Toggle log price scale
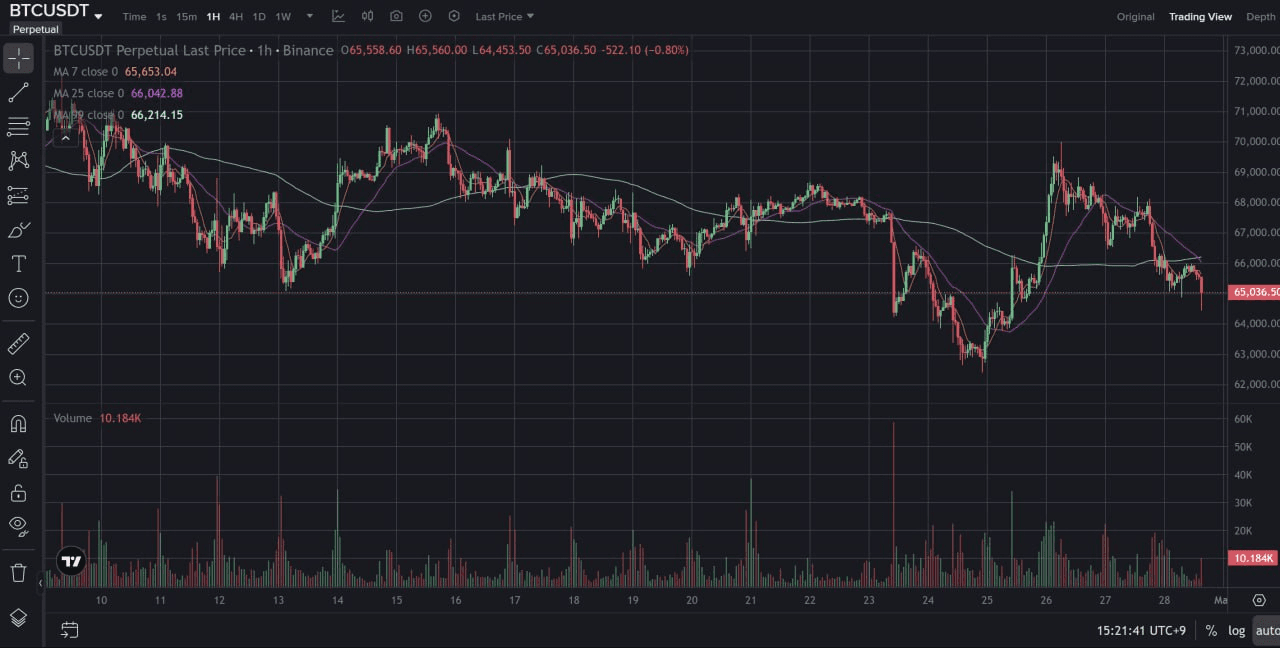 tap(1236, 630)
